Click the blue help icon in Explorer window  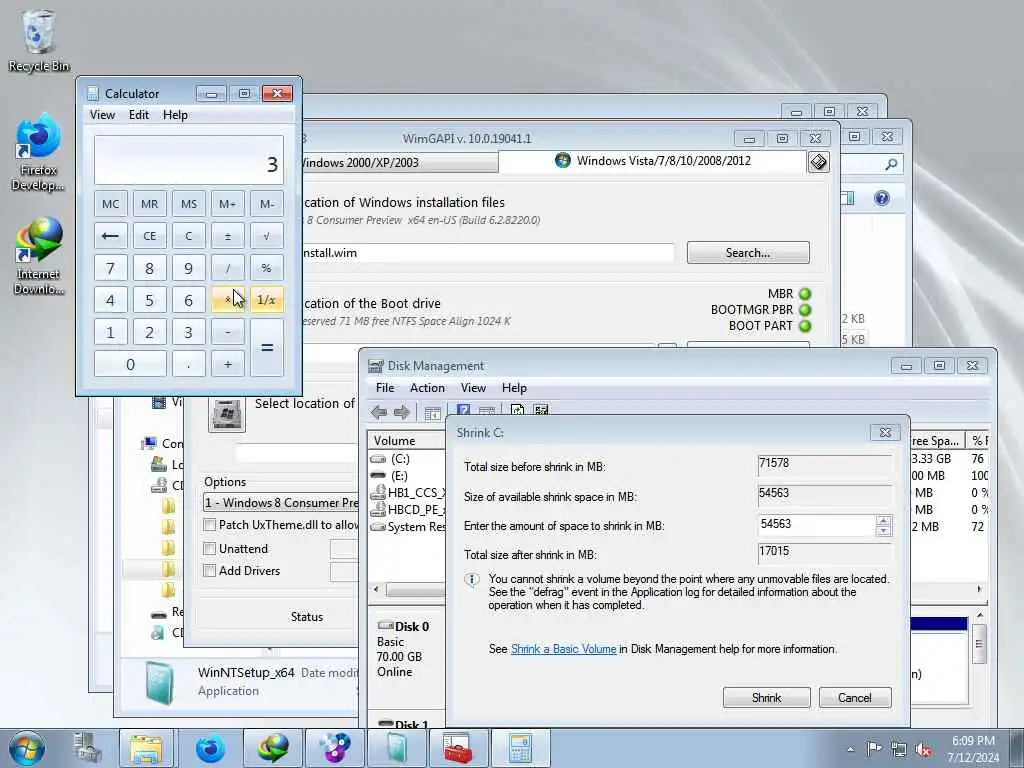882,198
